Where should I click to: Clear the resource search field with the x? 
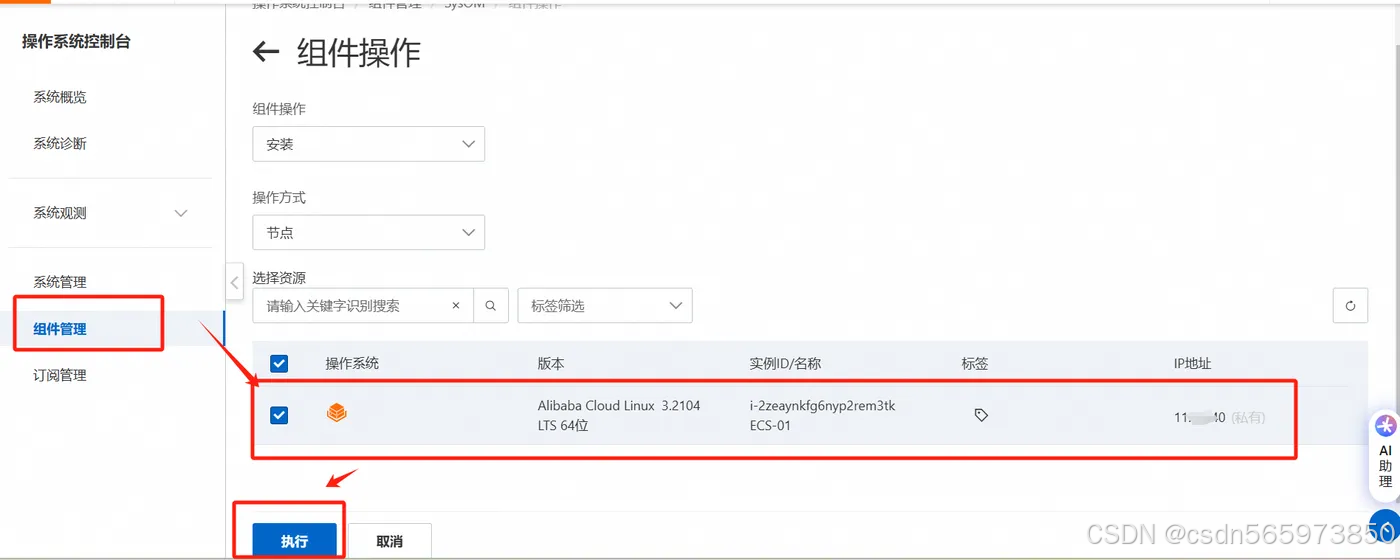click(456, 306)
